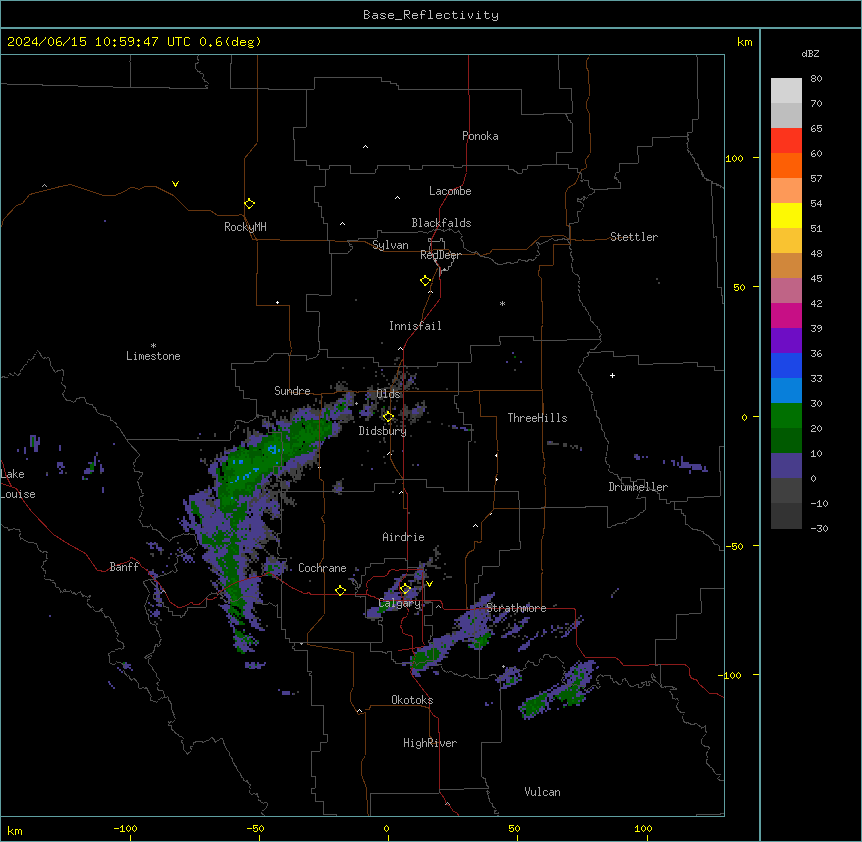The width and height of the screenshot is (862, 842).
Task: Select the blue 33-36 dBZ legend swatch
Action: coord(786,365)
